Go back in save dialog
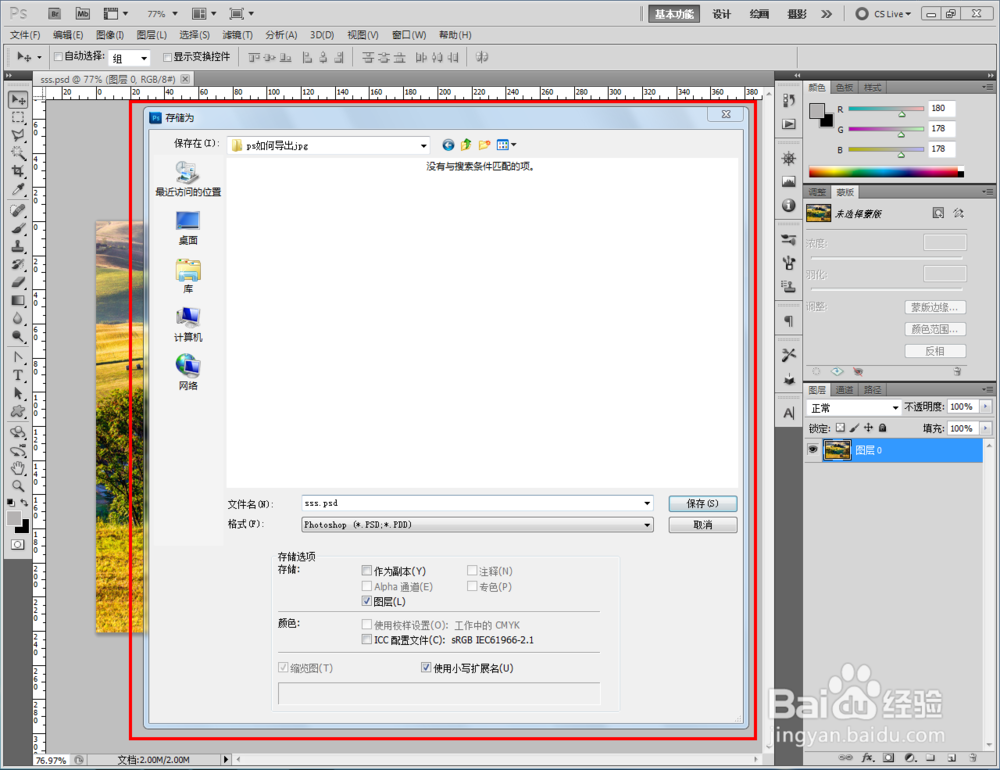This screenshot has height=770, width=1000. (x=448, y=145)
